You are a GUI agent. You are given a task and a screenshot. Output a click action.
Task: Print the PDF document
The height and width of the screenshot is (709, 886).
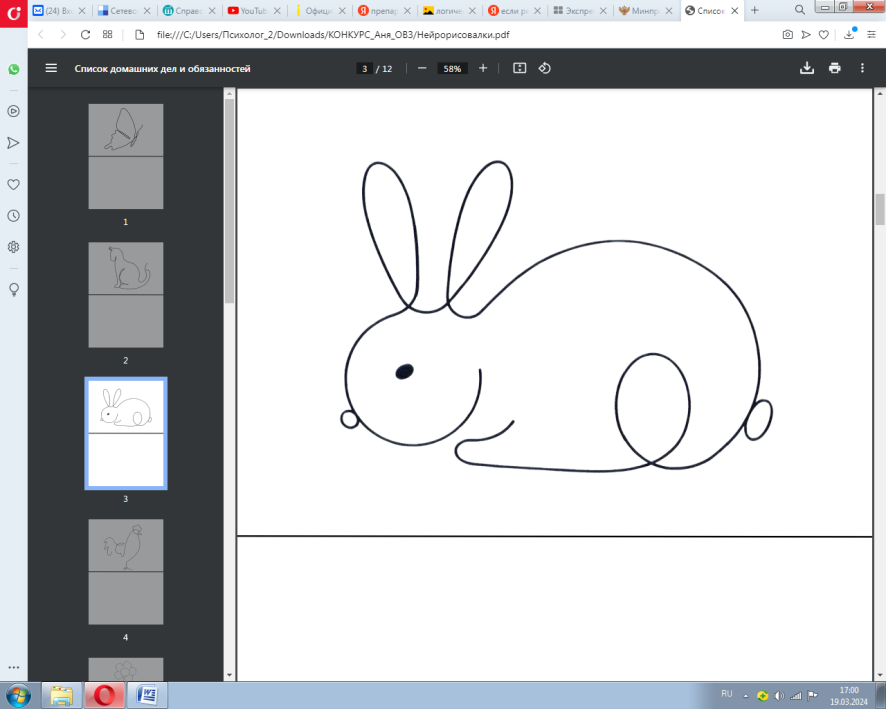(835, 68)
